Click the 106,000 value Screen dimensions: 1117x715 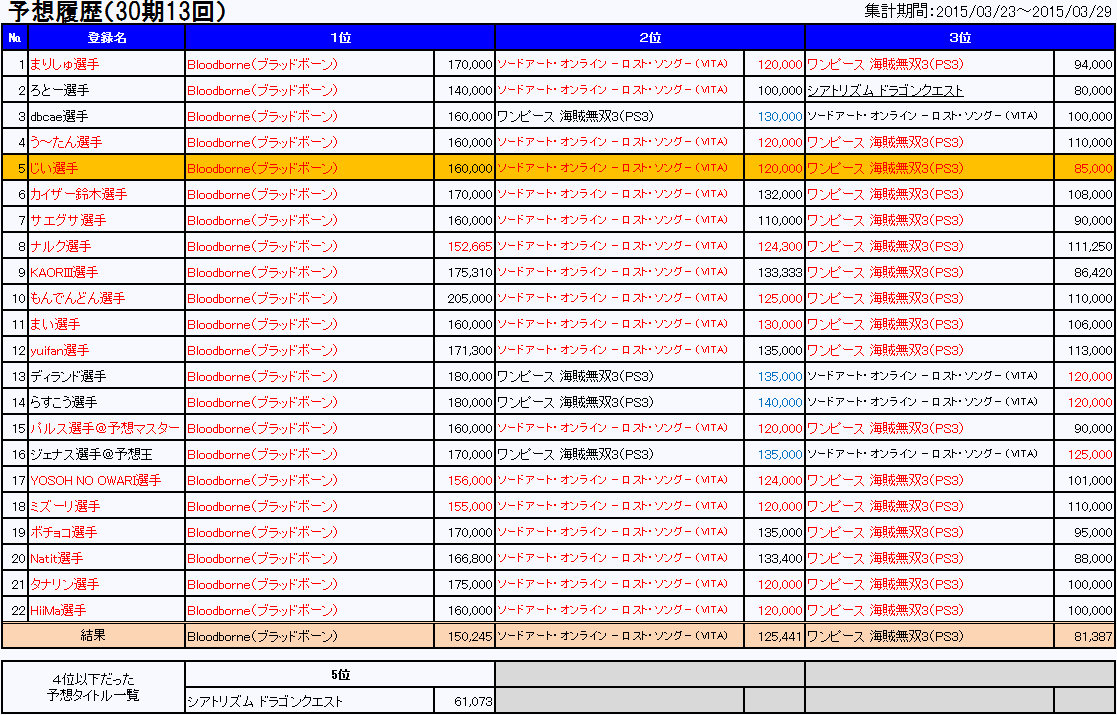click(1090, 325)
